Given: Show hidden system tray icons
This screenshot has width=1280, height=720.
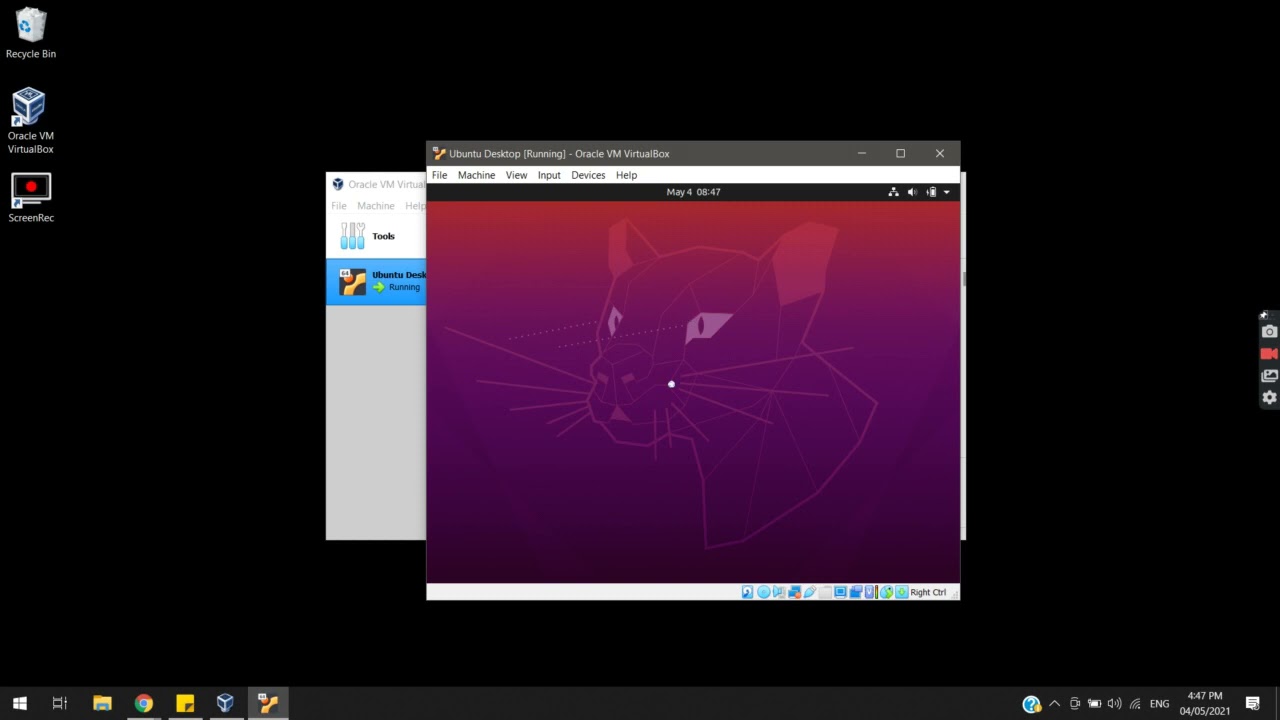Looking at the screenshot, I should 1054,704.
